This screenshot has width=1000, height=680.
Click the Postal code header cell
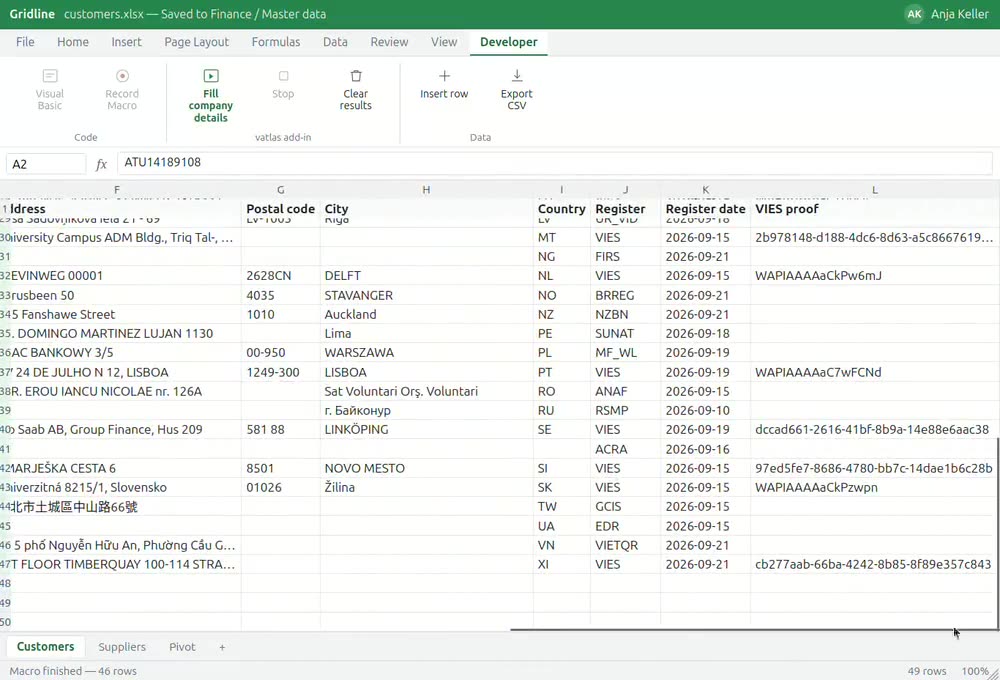[281, 209]
